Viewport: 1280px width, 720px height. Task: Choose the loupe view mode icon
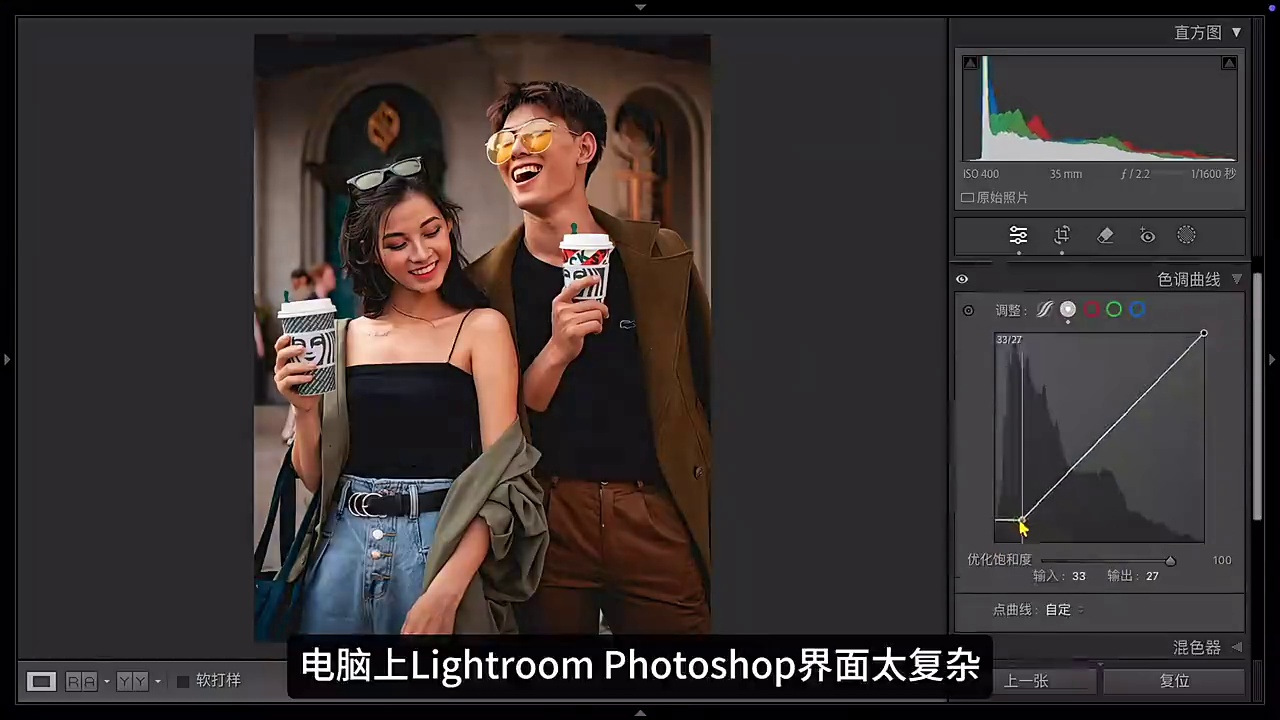tap(41, 681)
